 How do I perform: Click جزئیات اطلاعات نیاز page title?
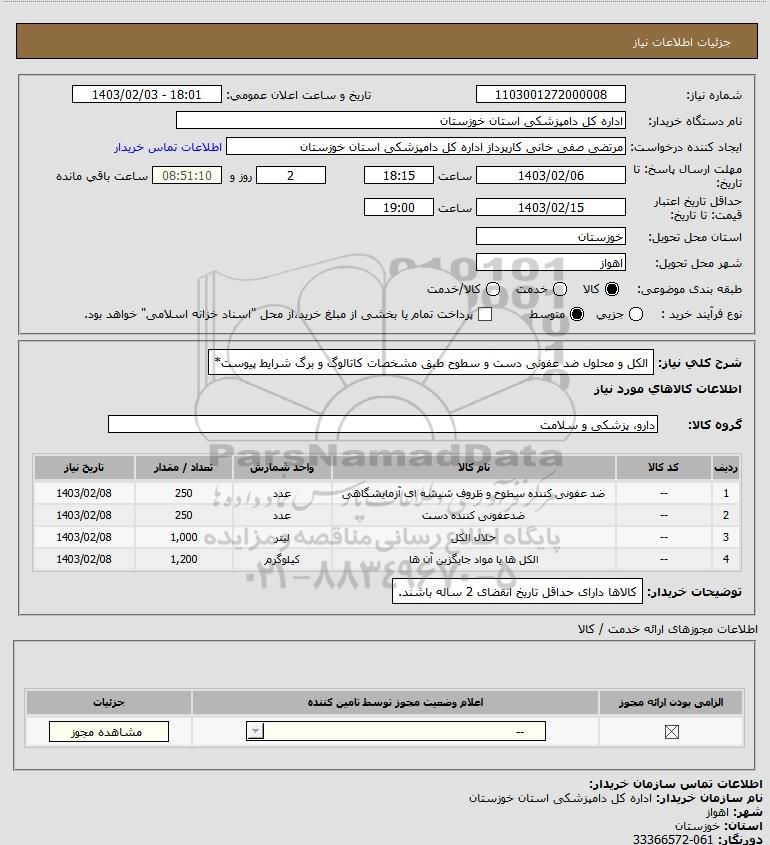click(682, 42)
